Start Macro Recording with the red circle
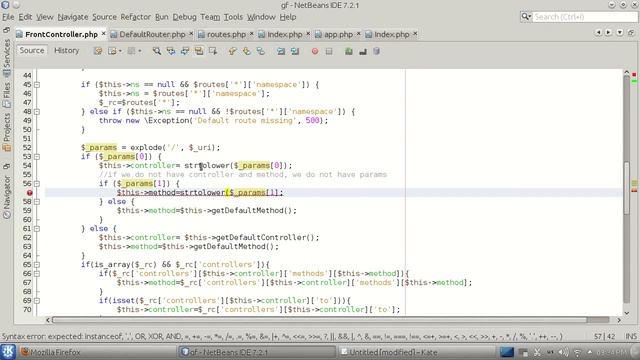 point(315,51)
